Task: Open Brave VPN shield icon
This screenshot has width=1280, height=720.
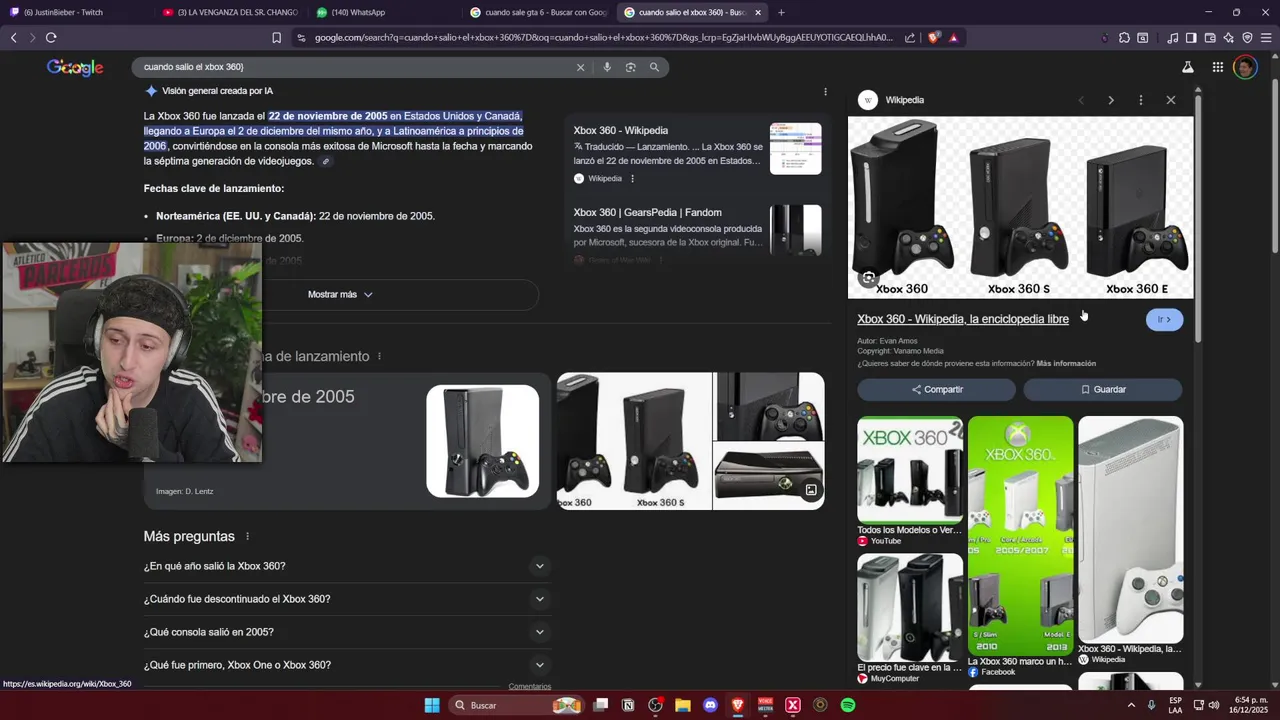Action: coord(1248,38)
